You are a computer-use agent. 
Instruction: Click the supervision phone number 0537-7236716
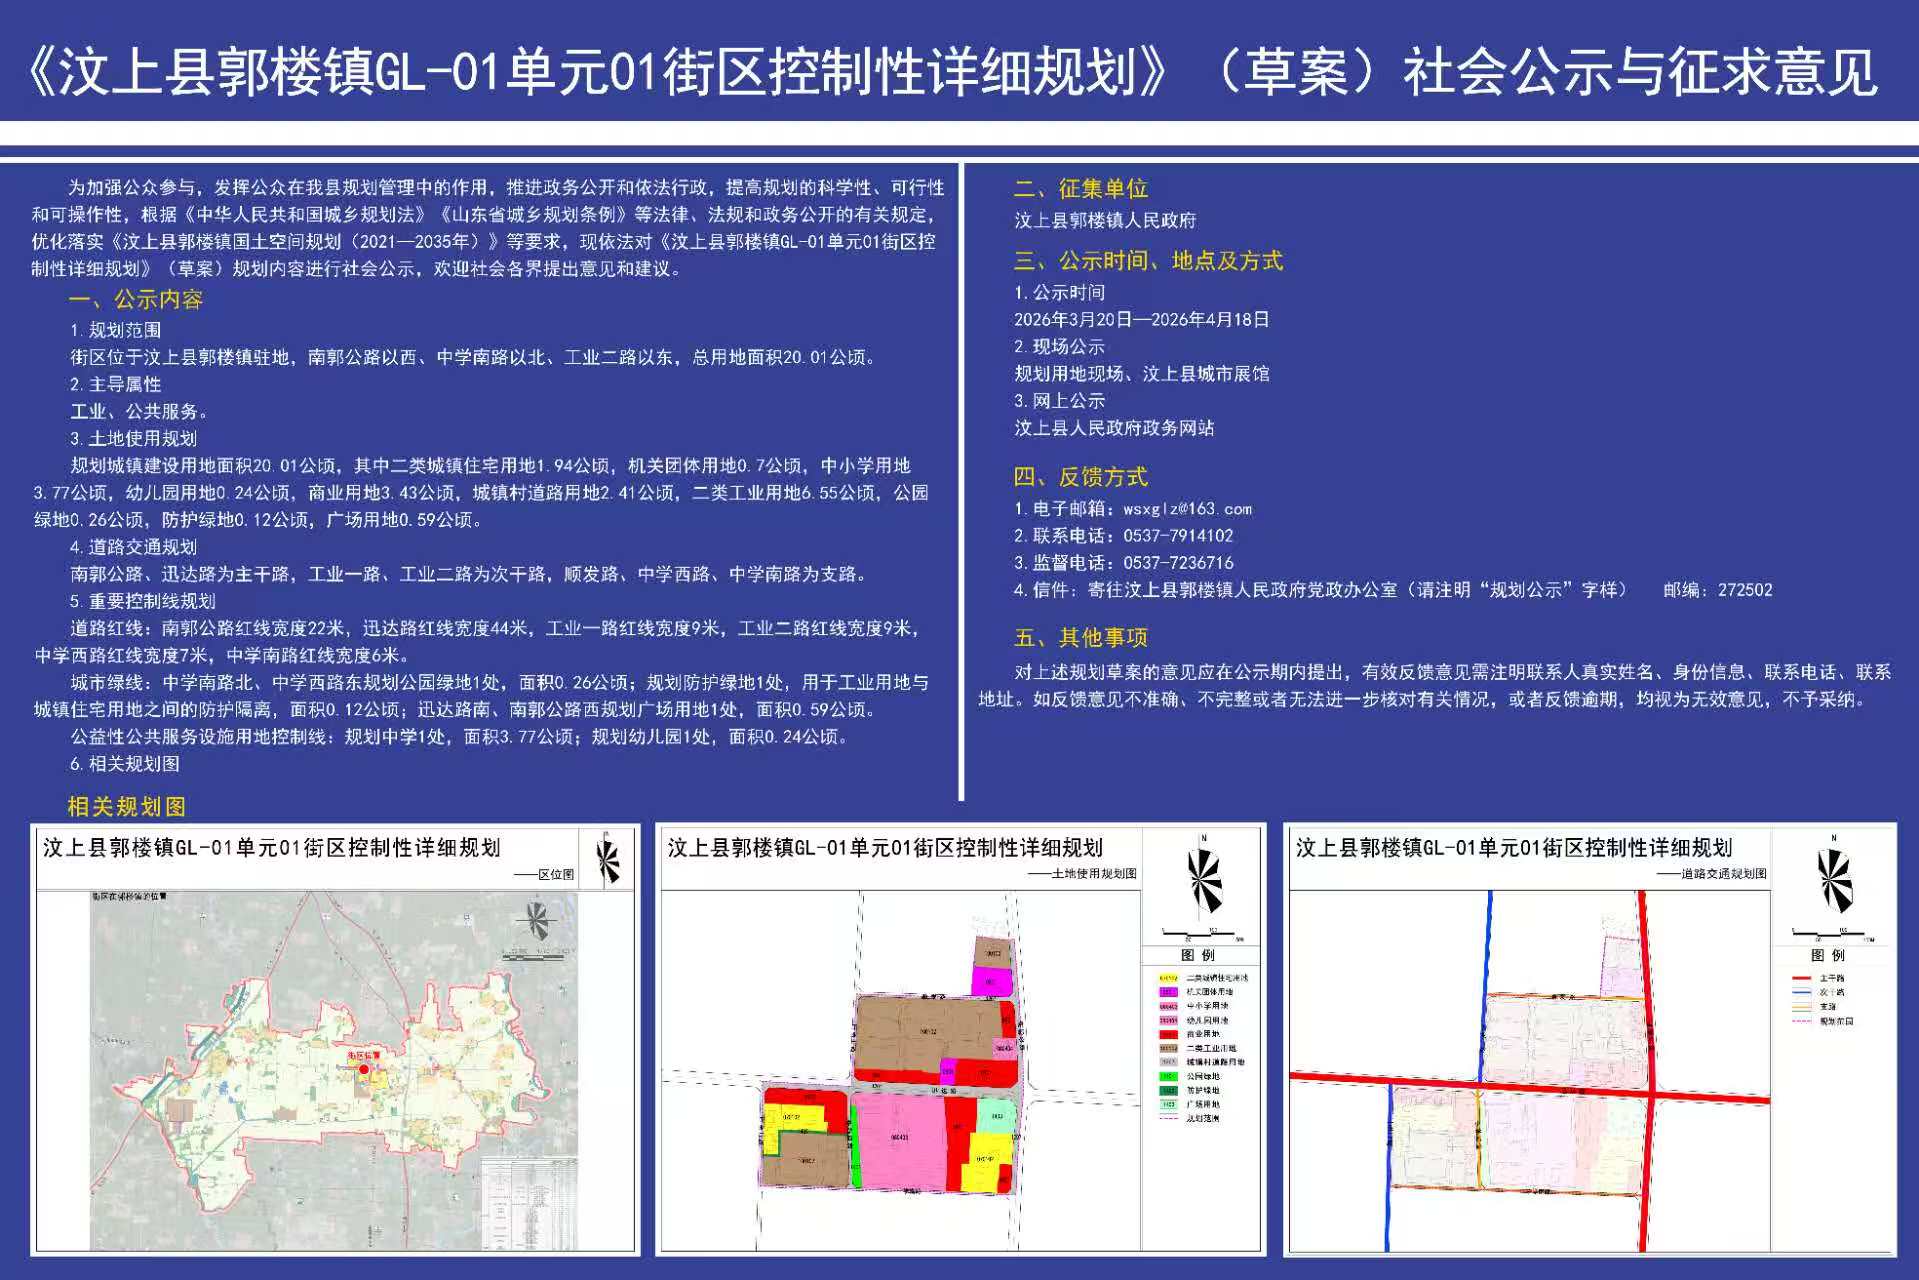pyautogui.click(x=1178, y=563)
